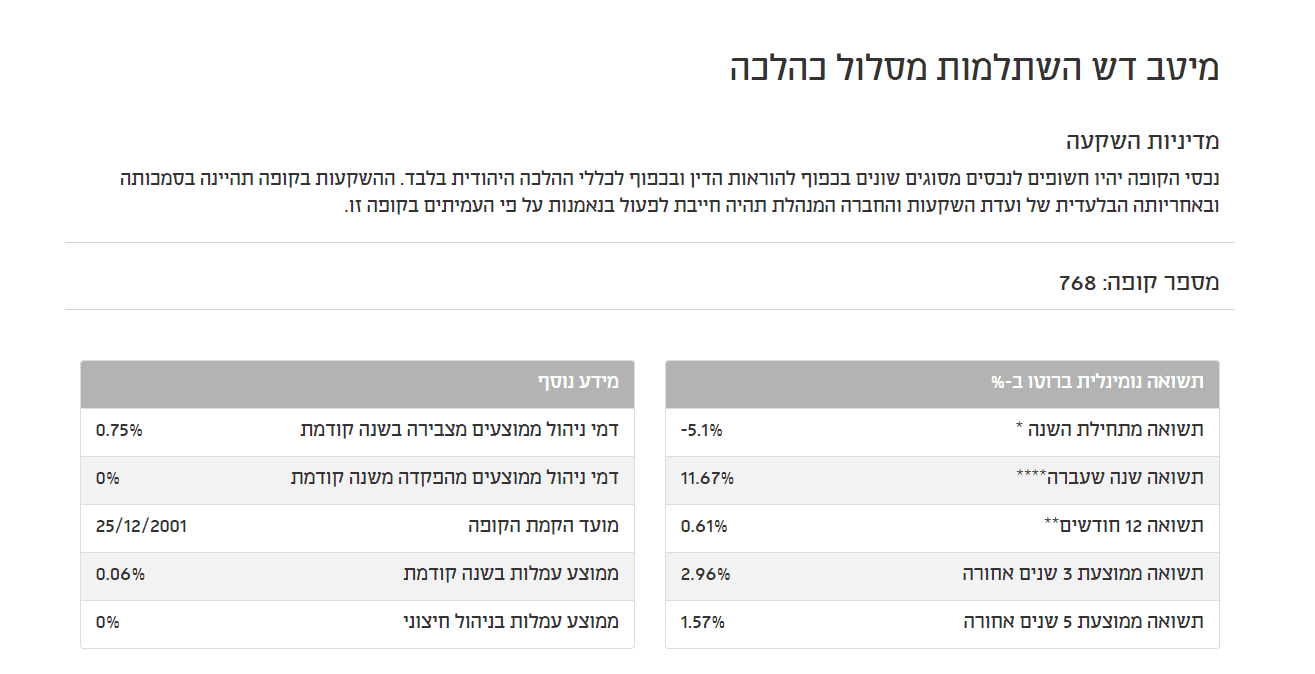Image resolution: width=1315 pixels, height=674 pixels.
Task: Select the -5.1% year-to-date return value
Action: [x=701, y=430]
